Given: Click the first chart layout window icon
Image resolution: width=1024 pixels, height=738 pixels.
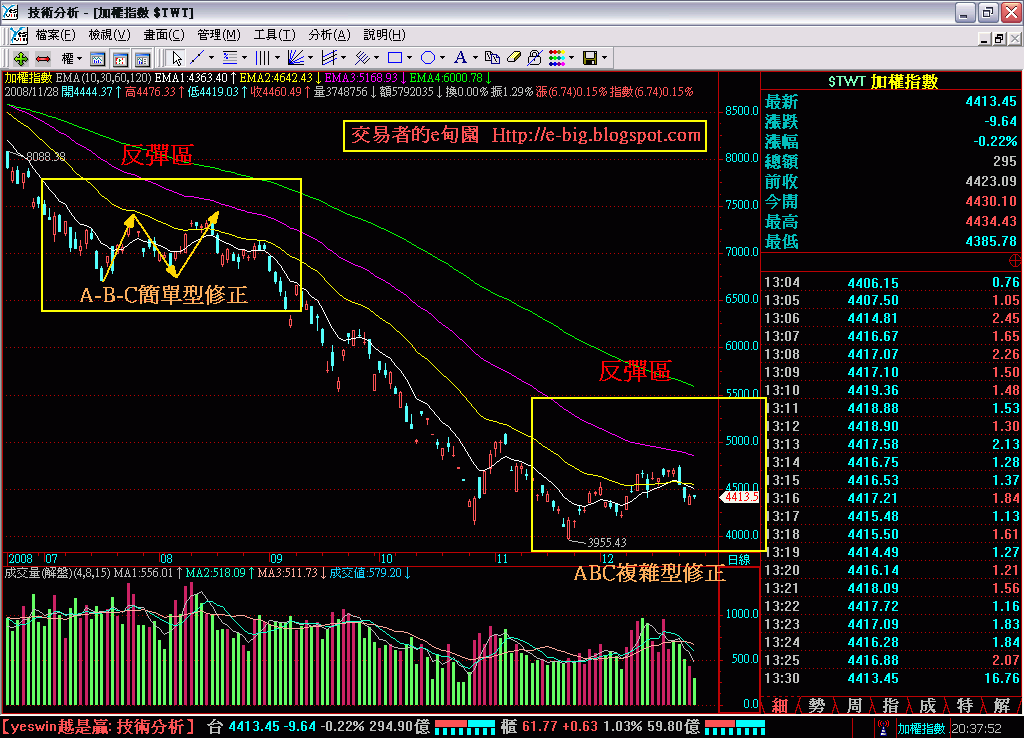Looking at the screenshot, I should (97, 59).
